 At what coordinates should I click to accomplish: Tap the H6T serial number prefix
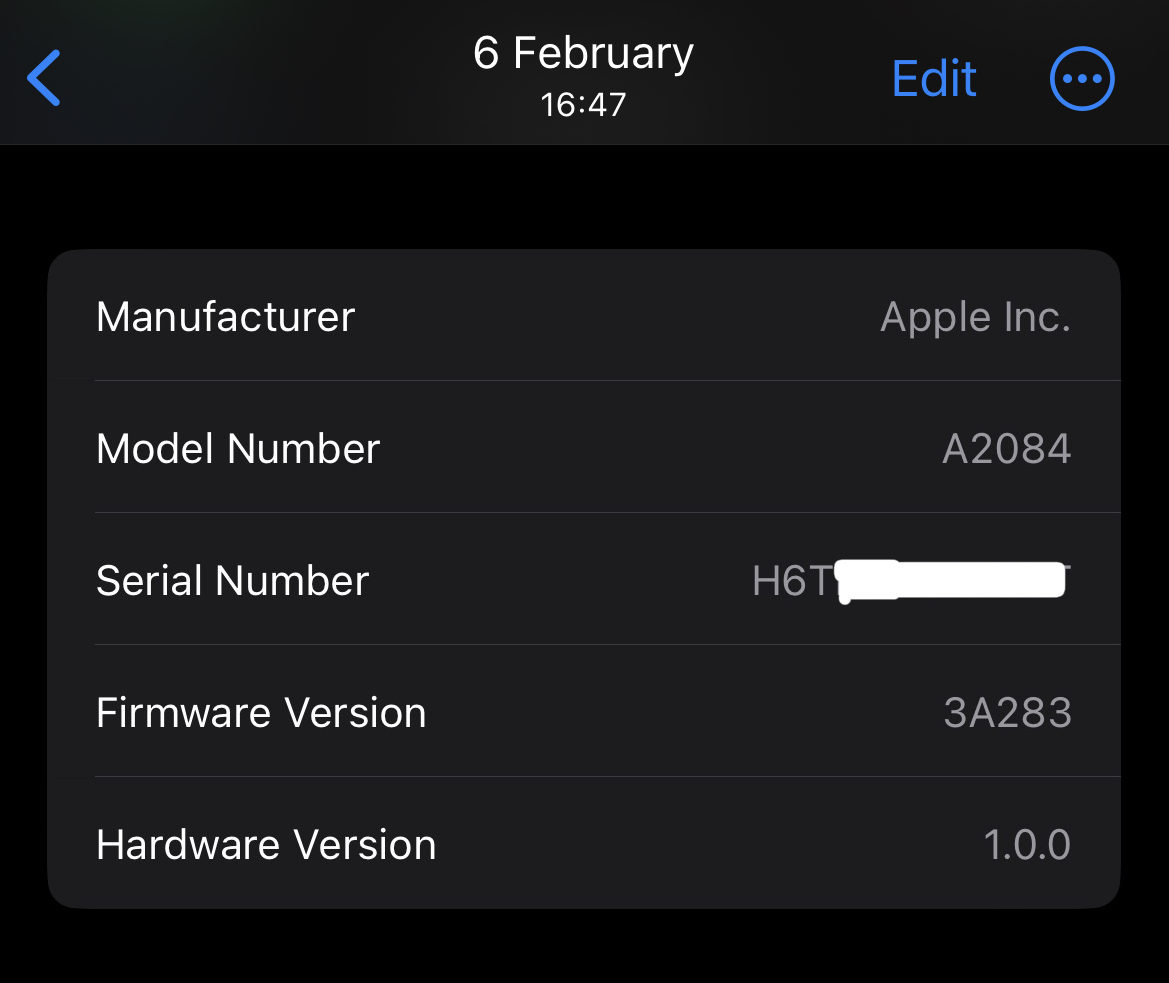point(790,581)
